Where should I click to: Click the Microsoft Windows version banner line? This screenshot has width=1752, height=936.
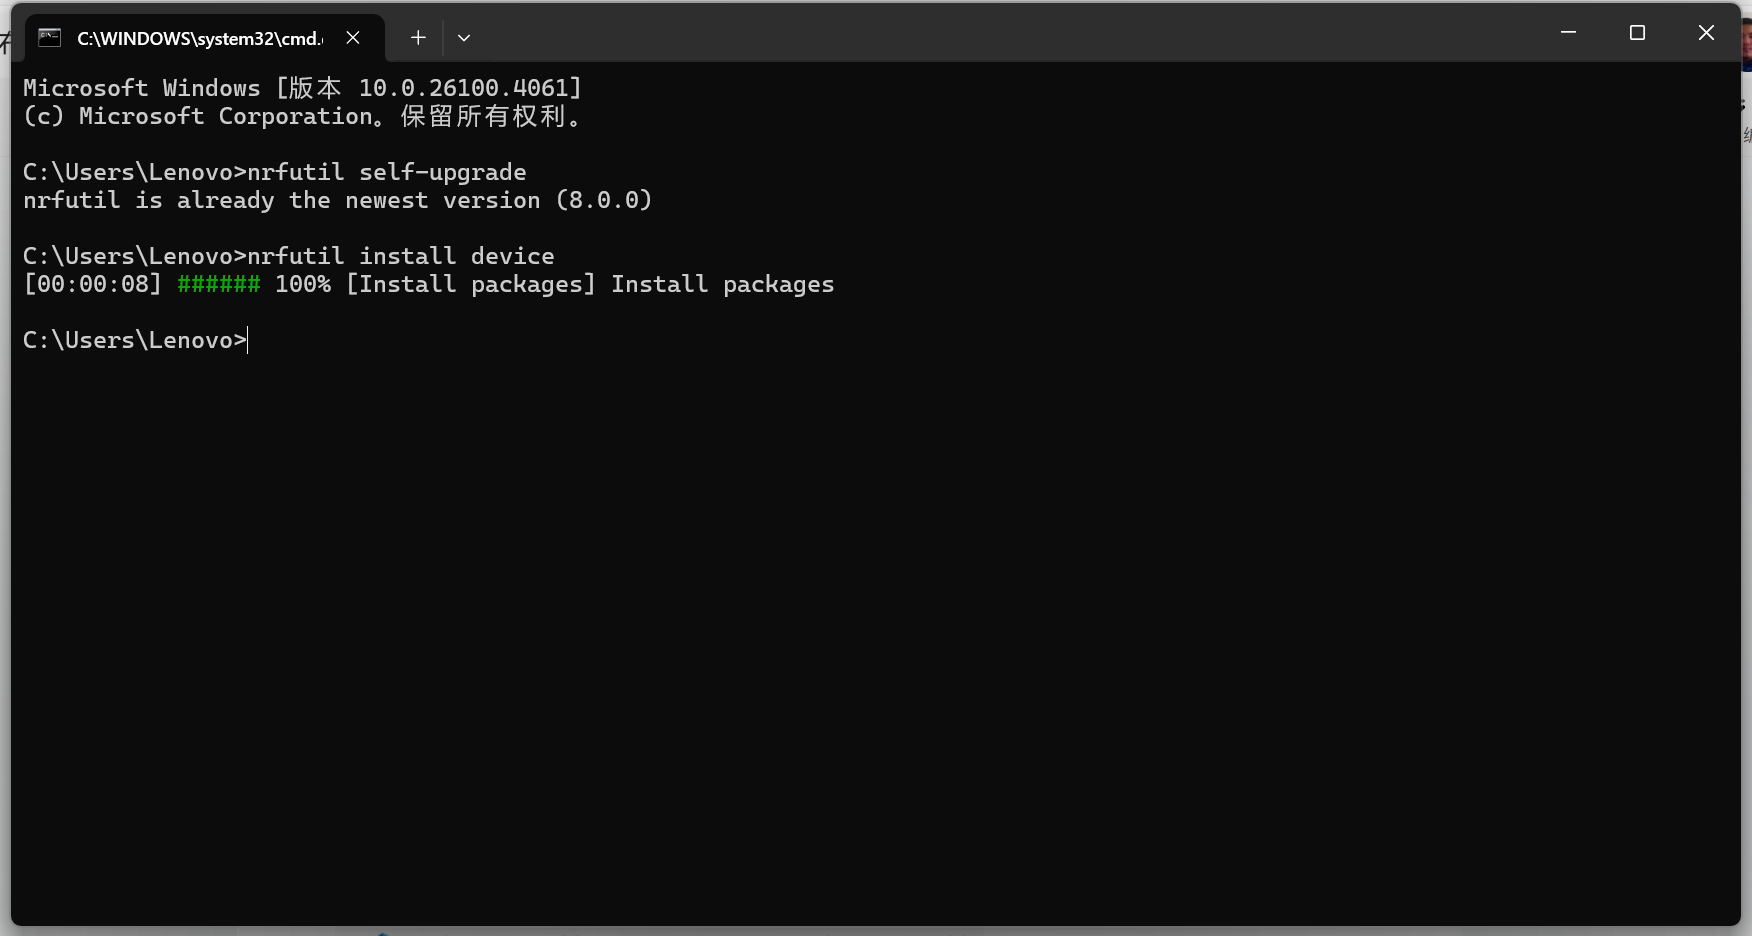click(300, 87)
